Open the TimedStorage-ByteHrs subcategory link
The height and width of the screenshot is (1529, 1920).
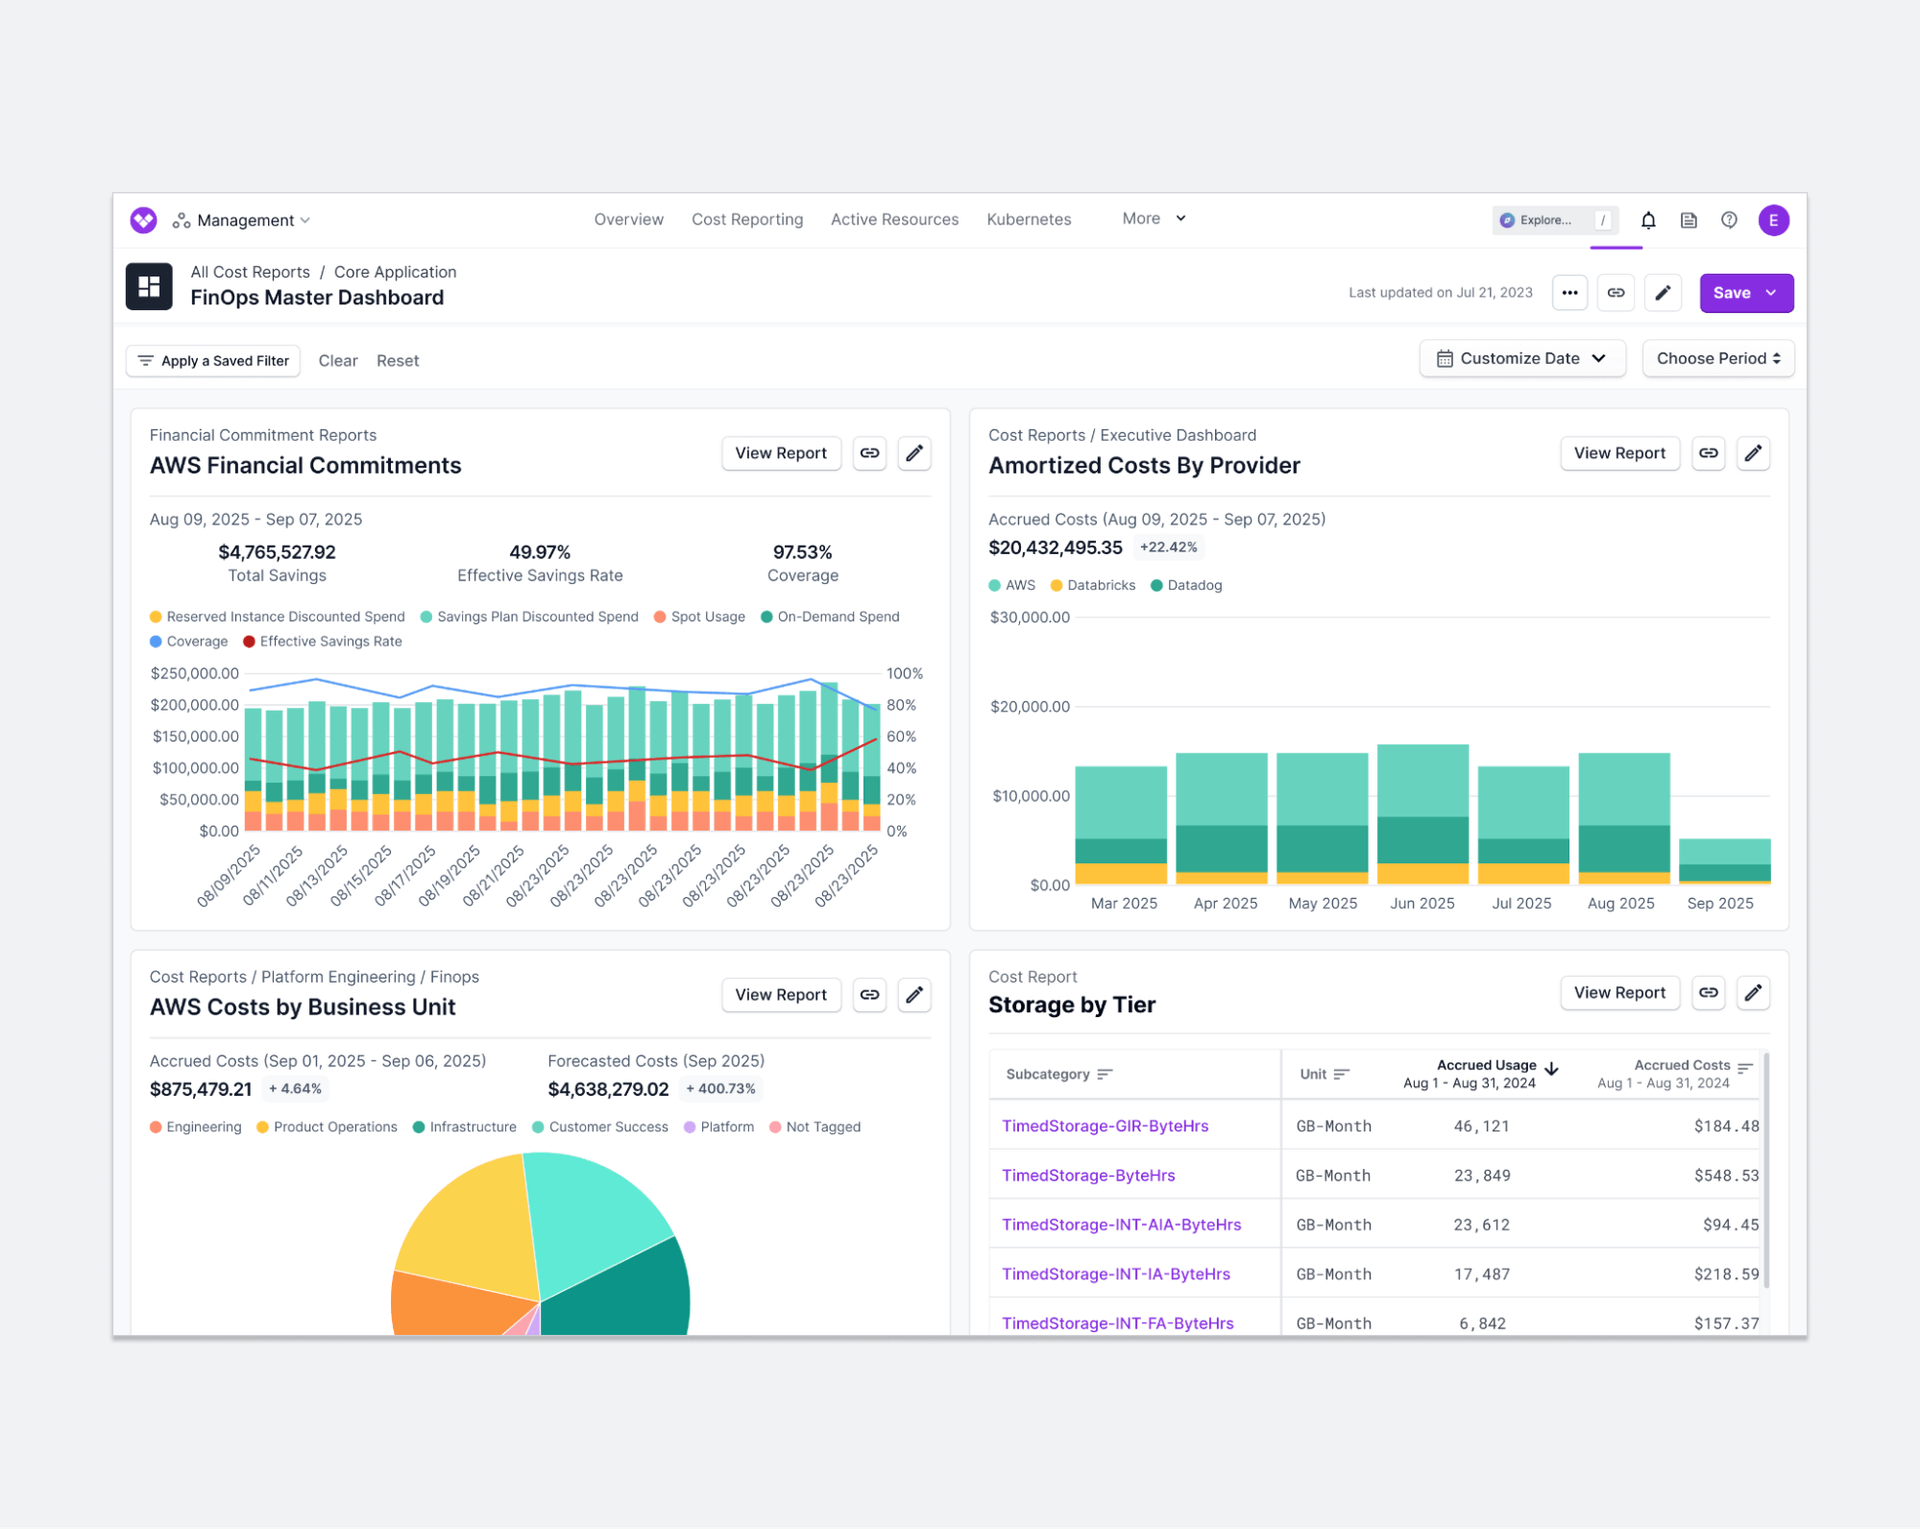(1088, 1175)
